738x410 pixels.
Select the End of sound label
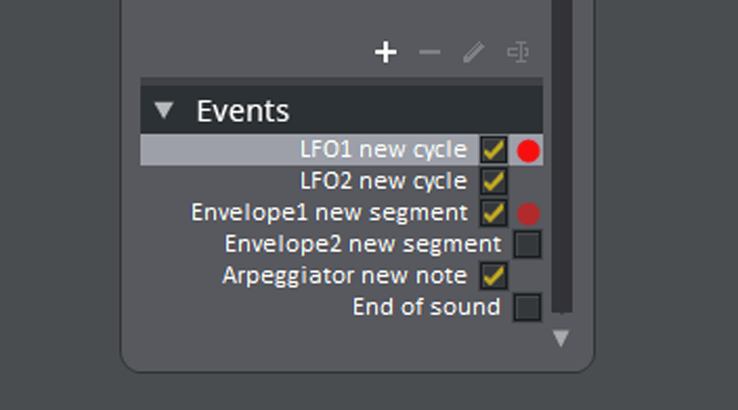click(x=426, y=307)
